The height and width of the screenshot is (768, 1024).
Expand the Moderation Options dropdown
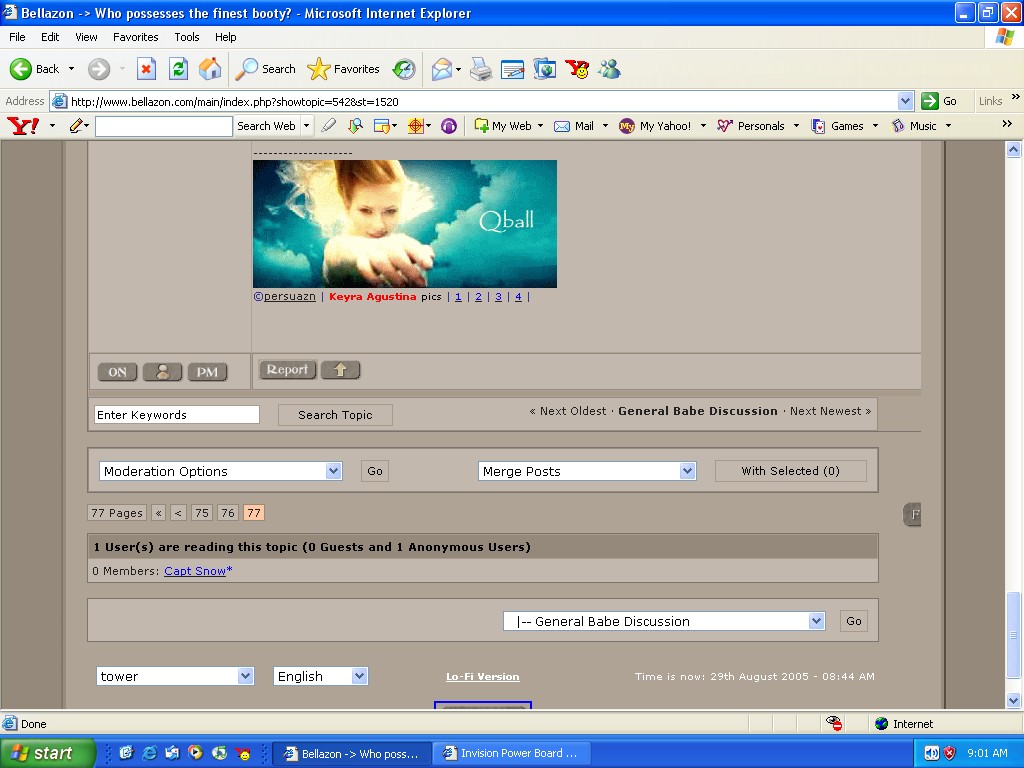(x=221, y=471)
